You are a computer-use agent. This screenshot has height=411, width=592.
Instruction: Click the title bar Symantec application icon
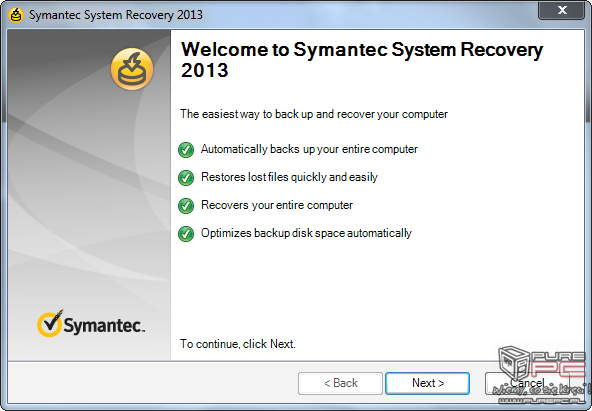pyautogui.click(x=16, y=15)
